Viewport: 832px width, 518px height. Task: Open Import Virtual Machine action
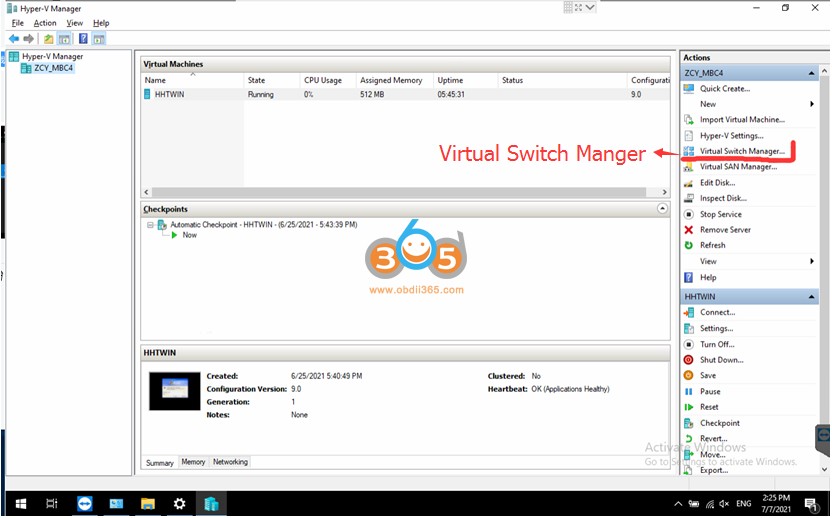742,120
